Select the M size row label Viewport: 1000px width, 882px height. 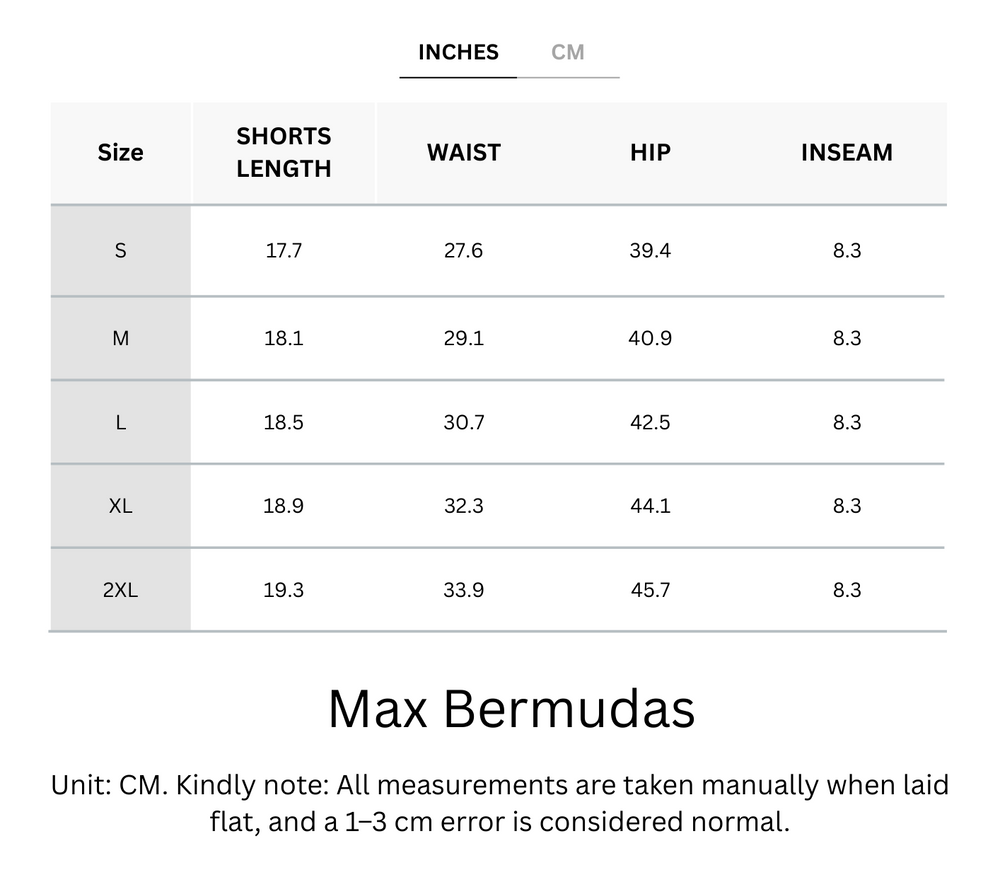pos(120,339)
